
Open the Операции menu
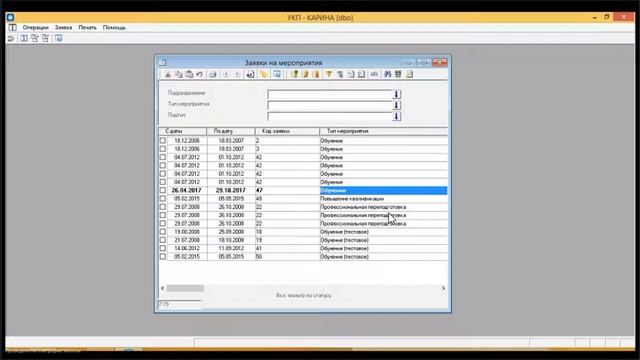(x=36, y=27)
